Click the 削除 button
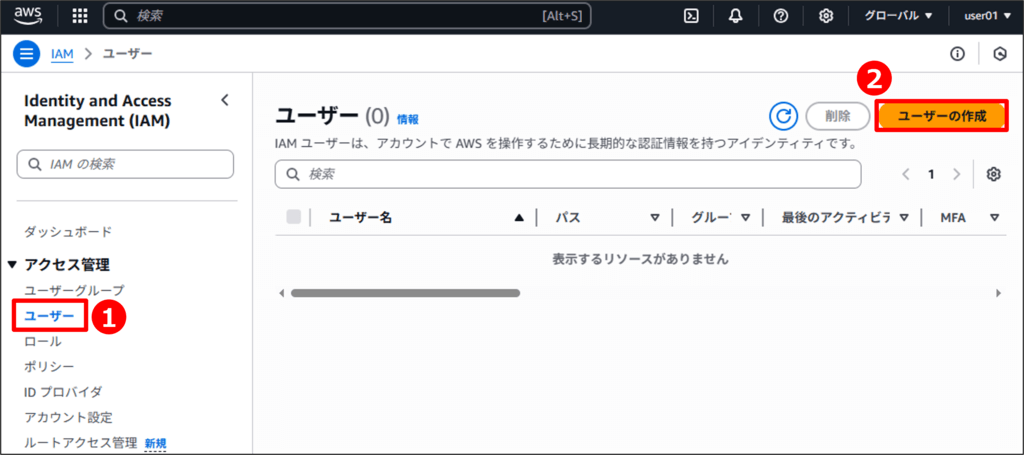Screen dimensions: 1024x455 (838, 116)
